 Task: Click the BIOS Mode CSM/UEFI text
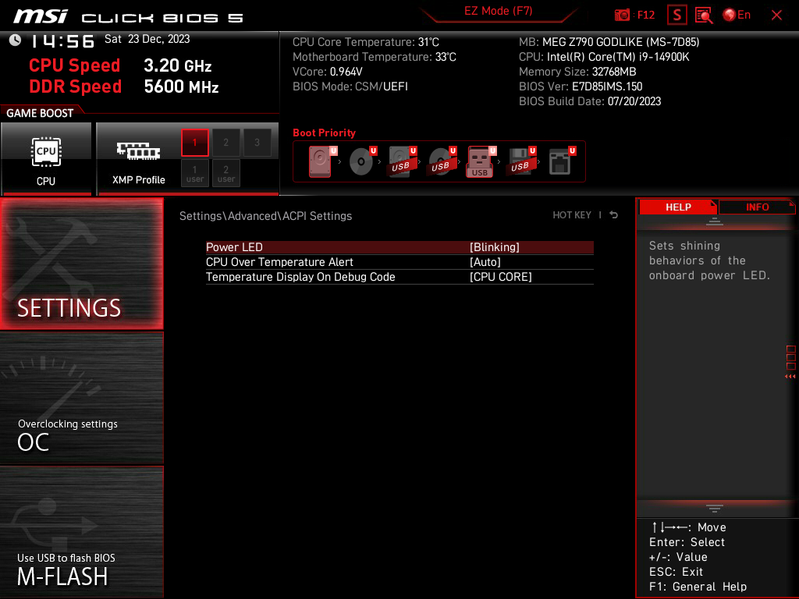pos(350,87)
